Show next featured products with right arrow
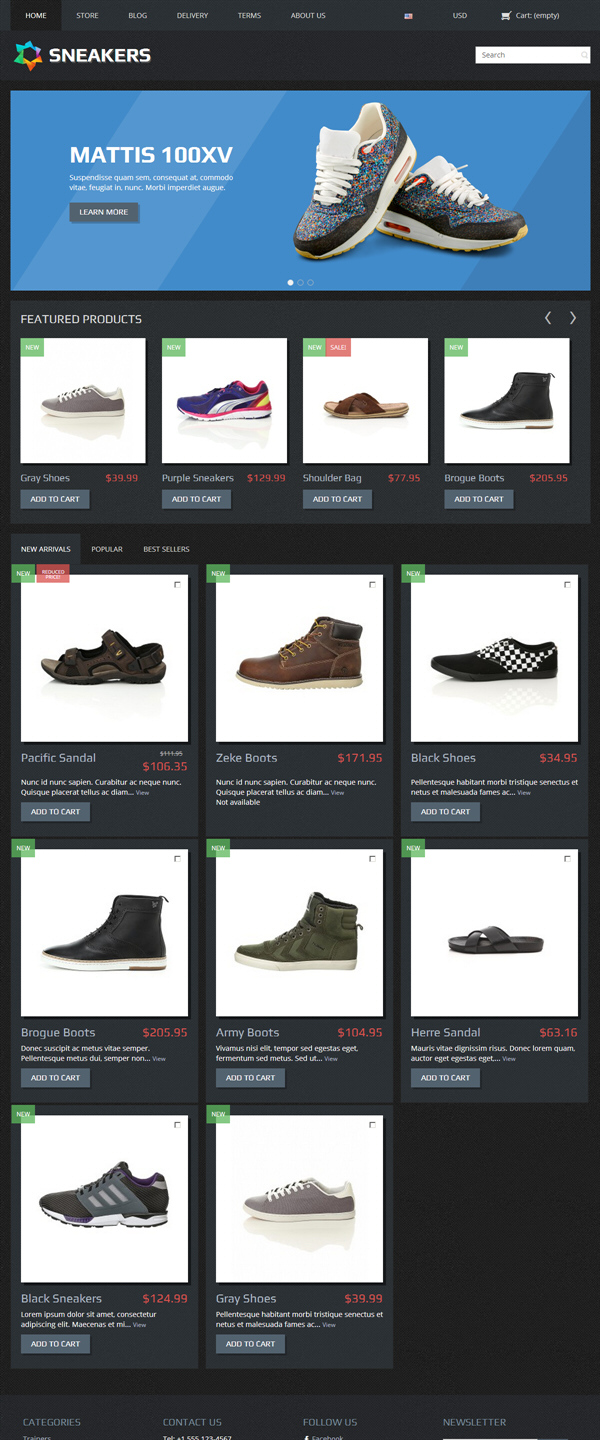Image resolution: width=600 pixels, height=1440 pixels. (x=573, y=318)
